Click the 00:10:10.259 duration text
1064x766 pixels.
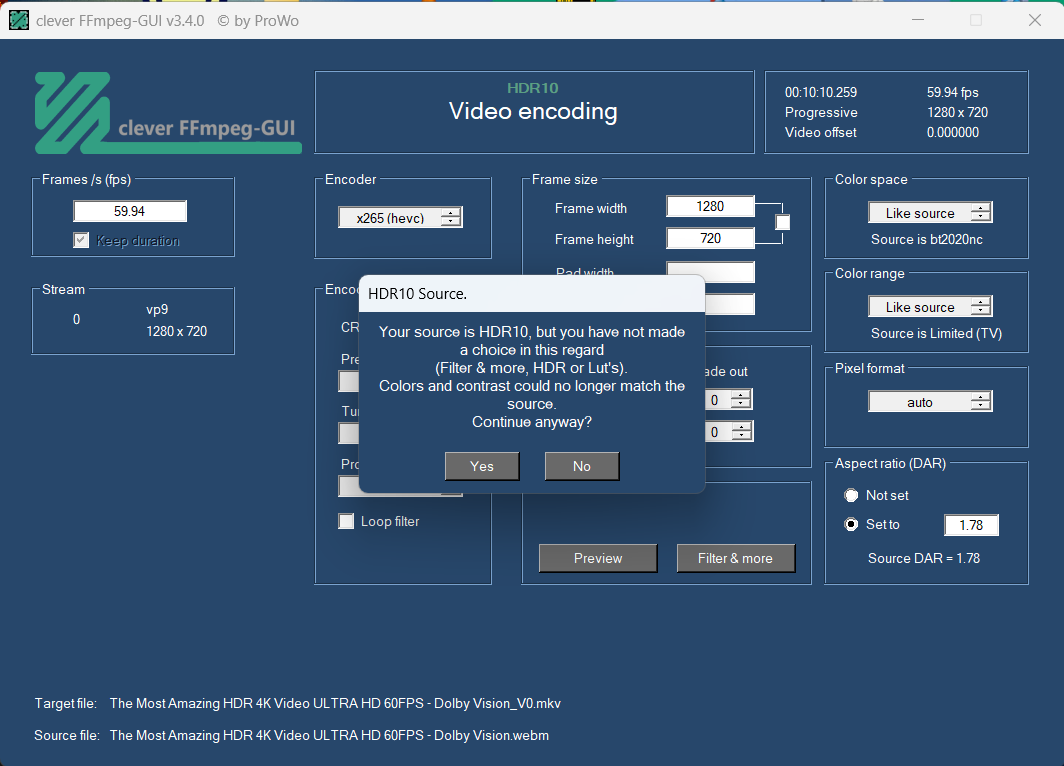point(821,92)
